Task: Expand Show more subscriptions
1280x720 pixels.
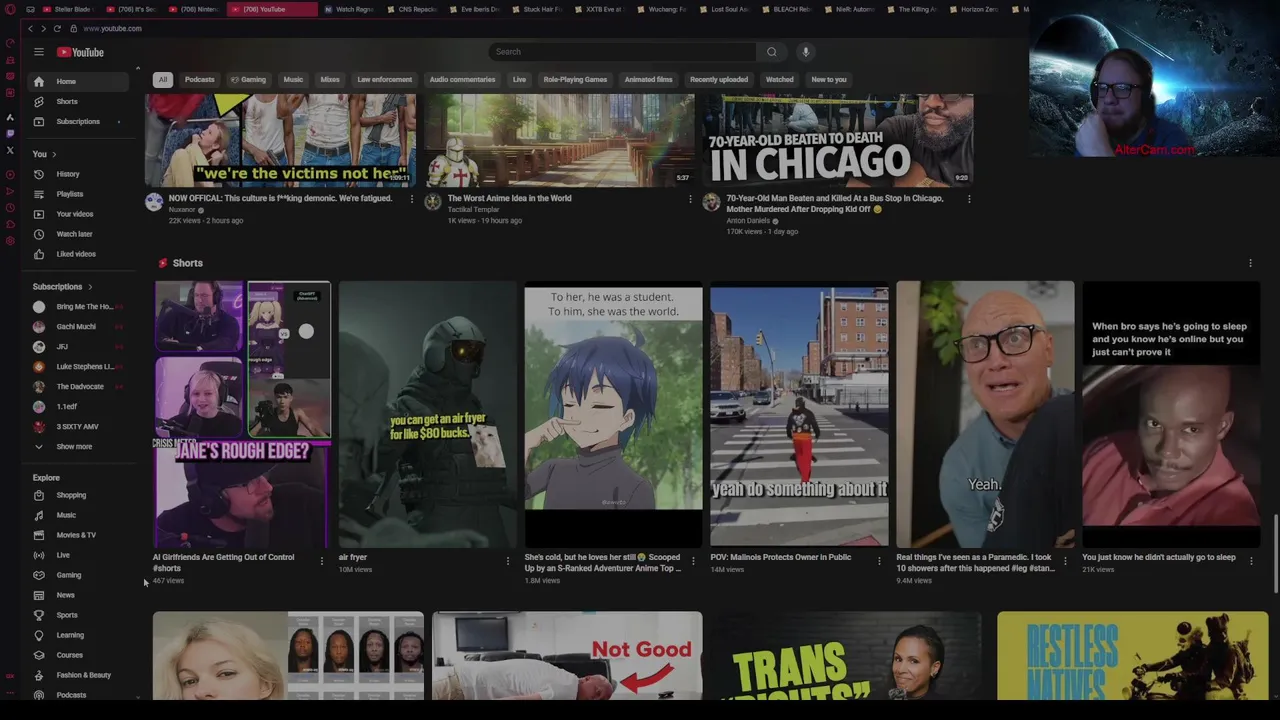Action: [x=80, y=446]
